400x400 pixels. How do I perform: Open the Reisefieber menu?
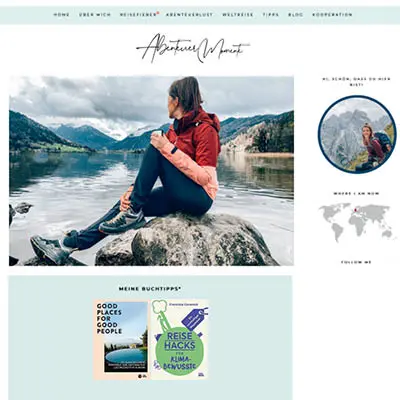138,15
